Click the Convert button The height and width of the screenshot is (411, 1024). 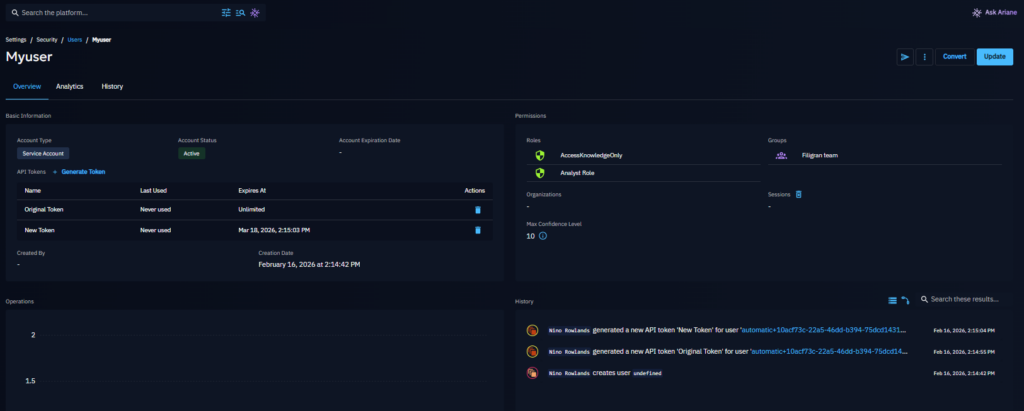pos(954,57)
